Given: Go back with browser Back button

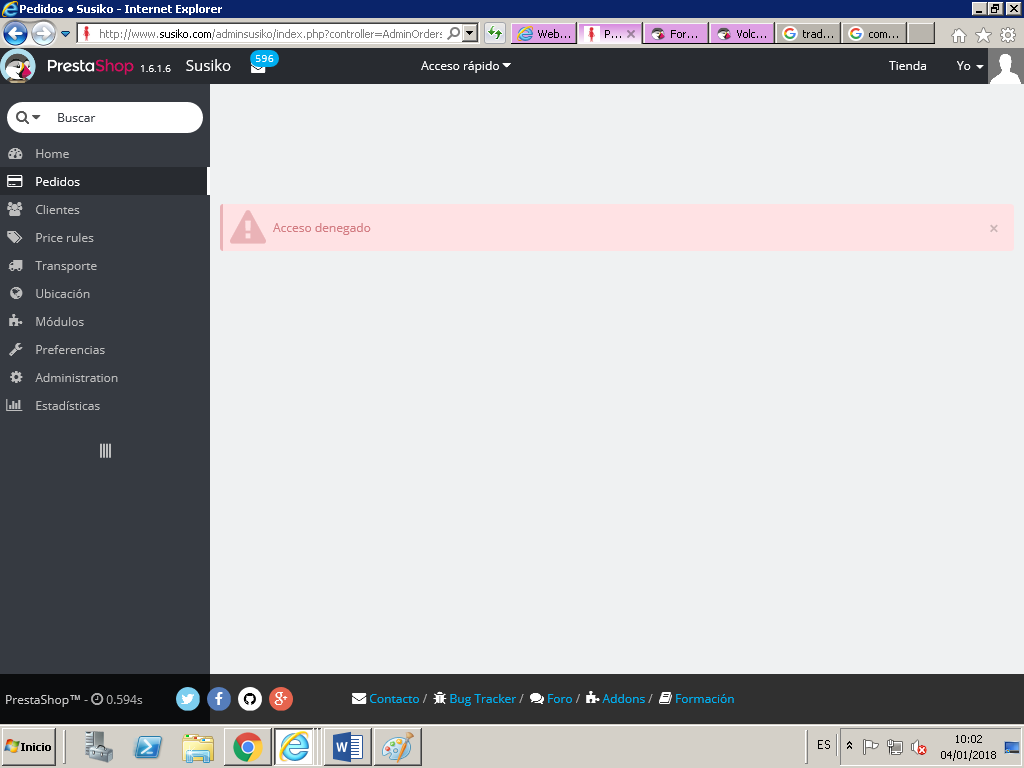Looking at the screenshot, I should 16,33.
